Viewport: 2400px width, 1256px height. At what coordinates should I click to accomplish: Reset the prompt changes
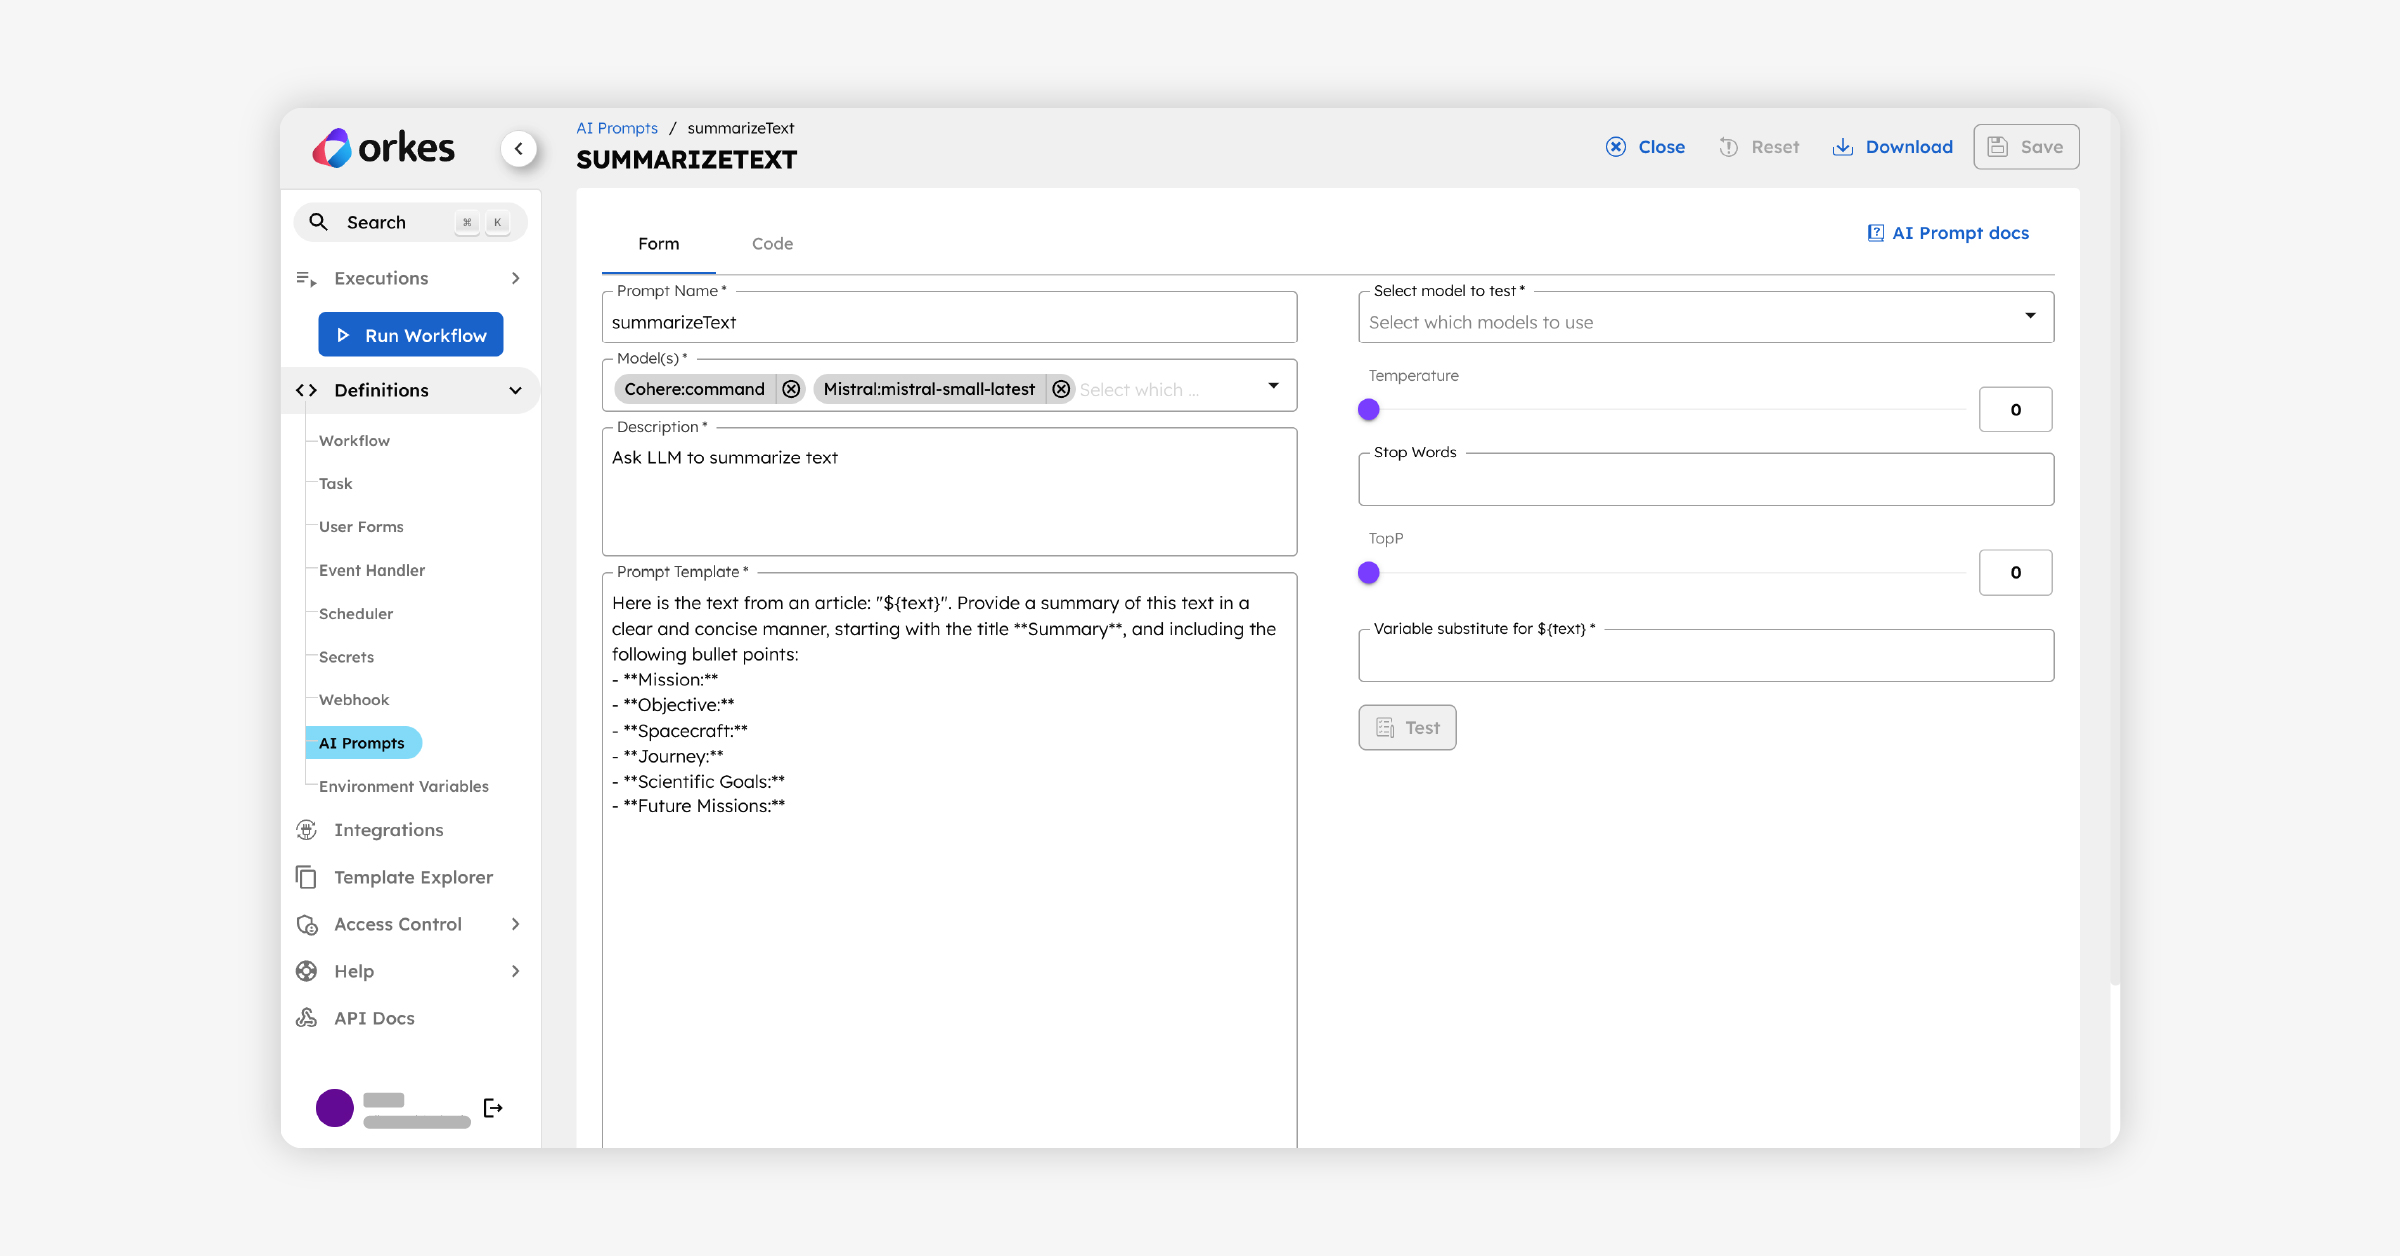tap(1759, 146)
